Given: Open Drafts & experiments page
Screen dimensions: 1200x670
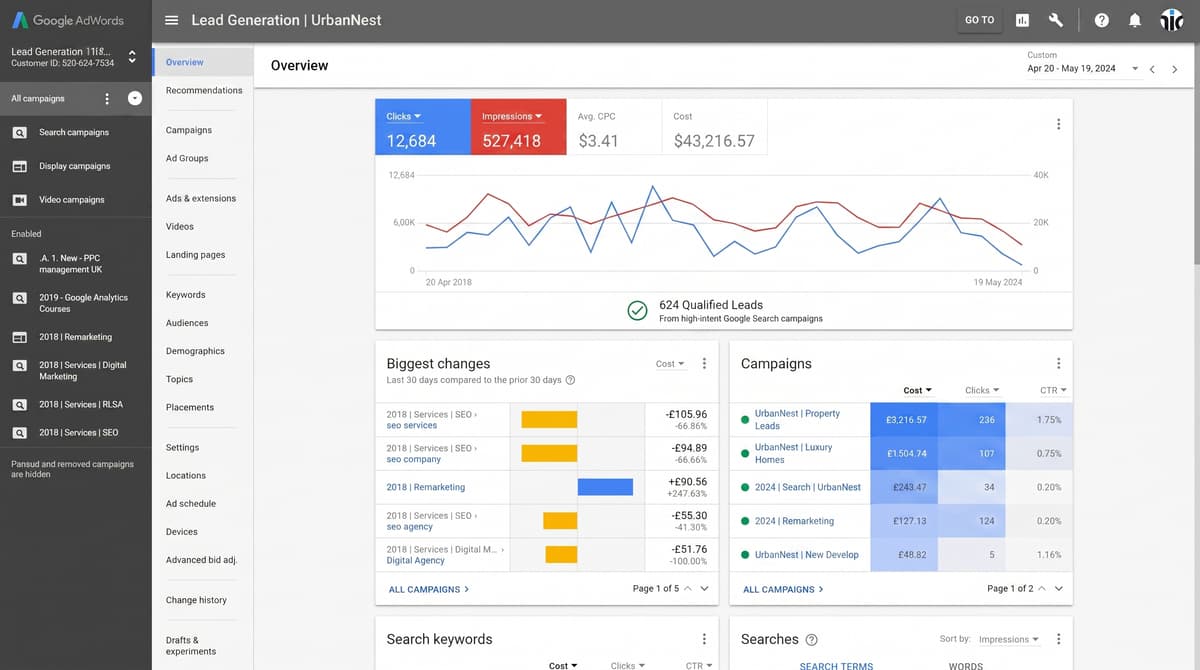Looking at the screenshot, I should coord(191,646).
